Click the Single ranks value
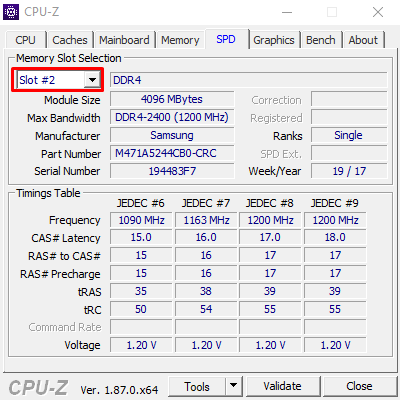400x400 pixels. tap(349, 135)
